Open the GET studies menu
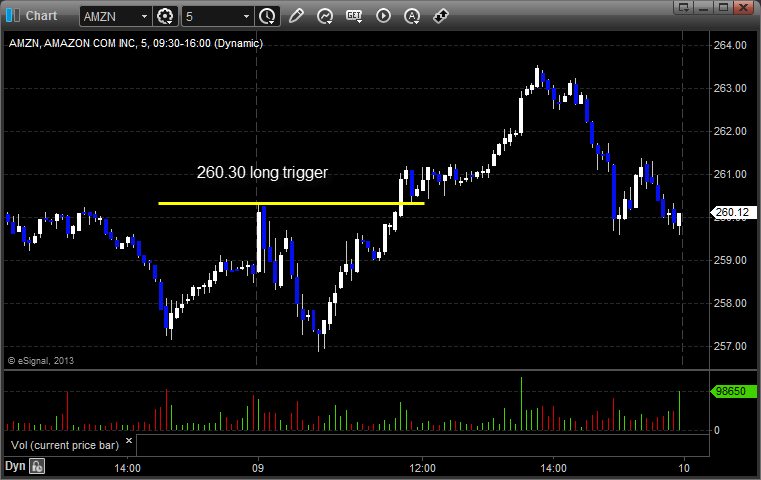Screen dimensions: 761x480 tap(354, 16)
